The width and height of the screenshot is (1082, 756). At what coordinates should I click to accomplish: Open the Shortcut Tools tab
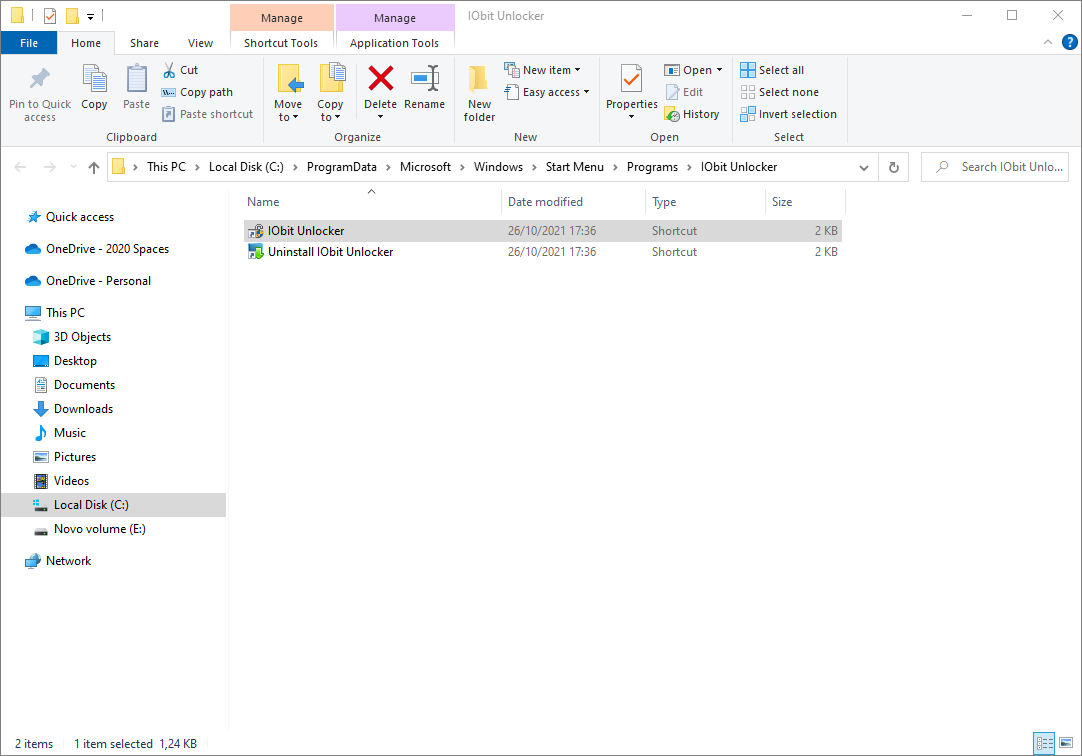(x=281, y=43)
